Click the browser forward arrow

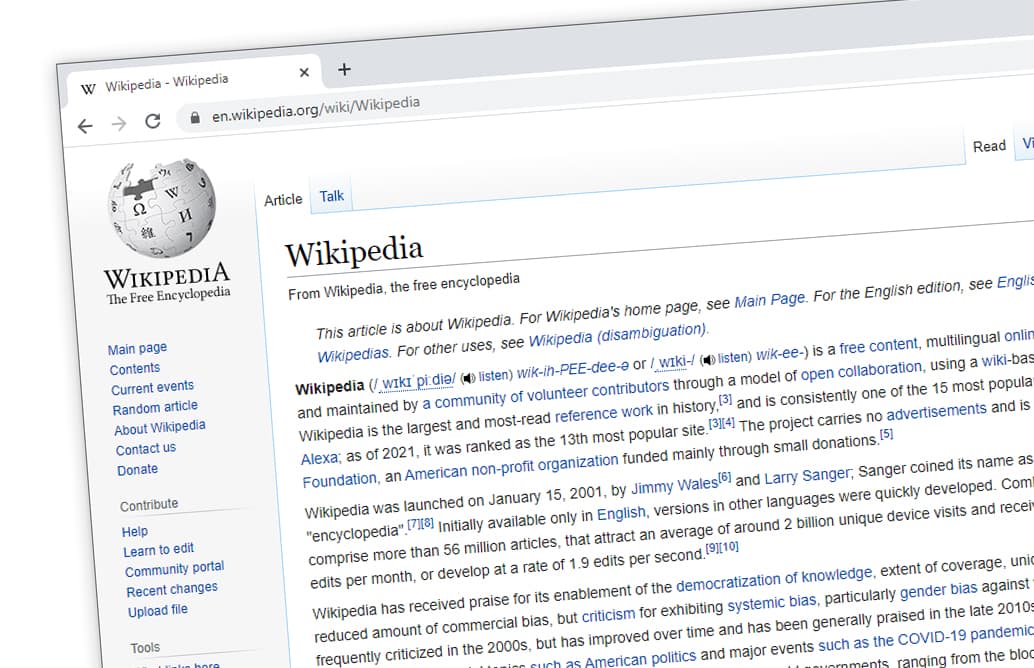tap(119, 123)
